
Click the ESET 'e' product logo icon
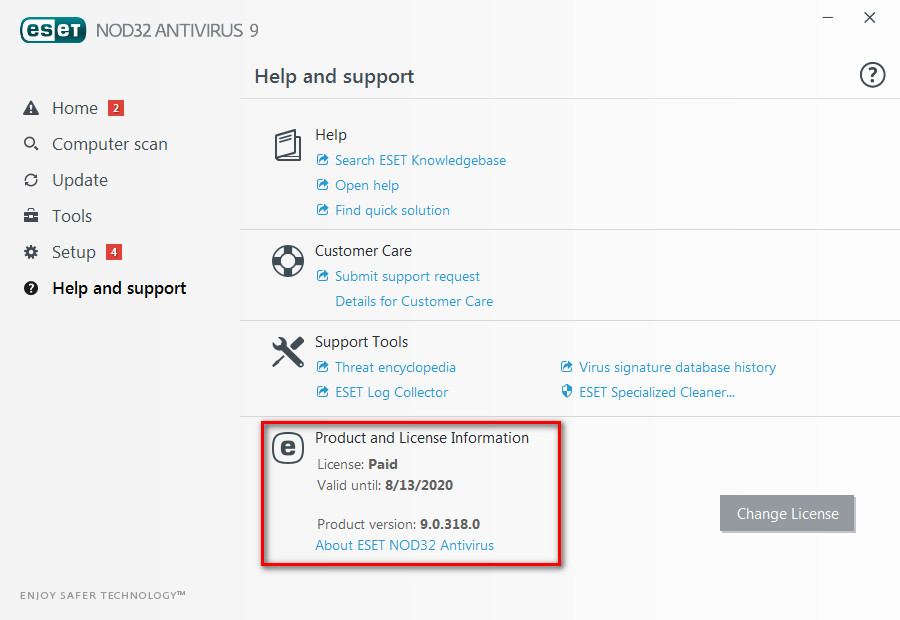click(288, 447)
